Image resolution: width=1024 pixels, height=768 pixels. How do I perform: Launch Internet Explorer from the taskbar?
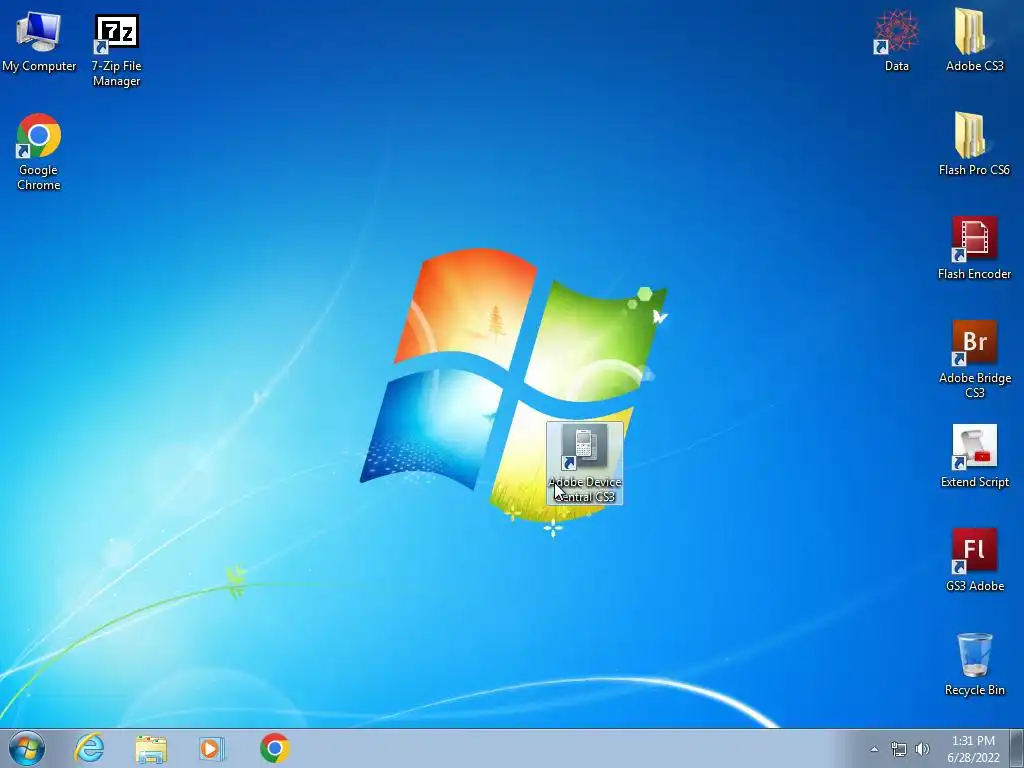tap(89, 748)
